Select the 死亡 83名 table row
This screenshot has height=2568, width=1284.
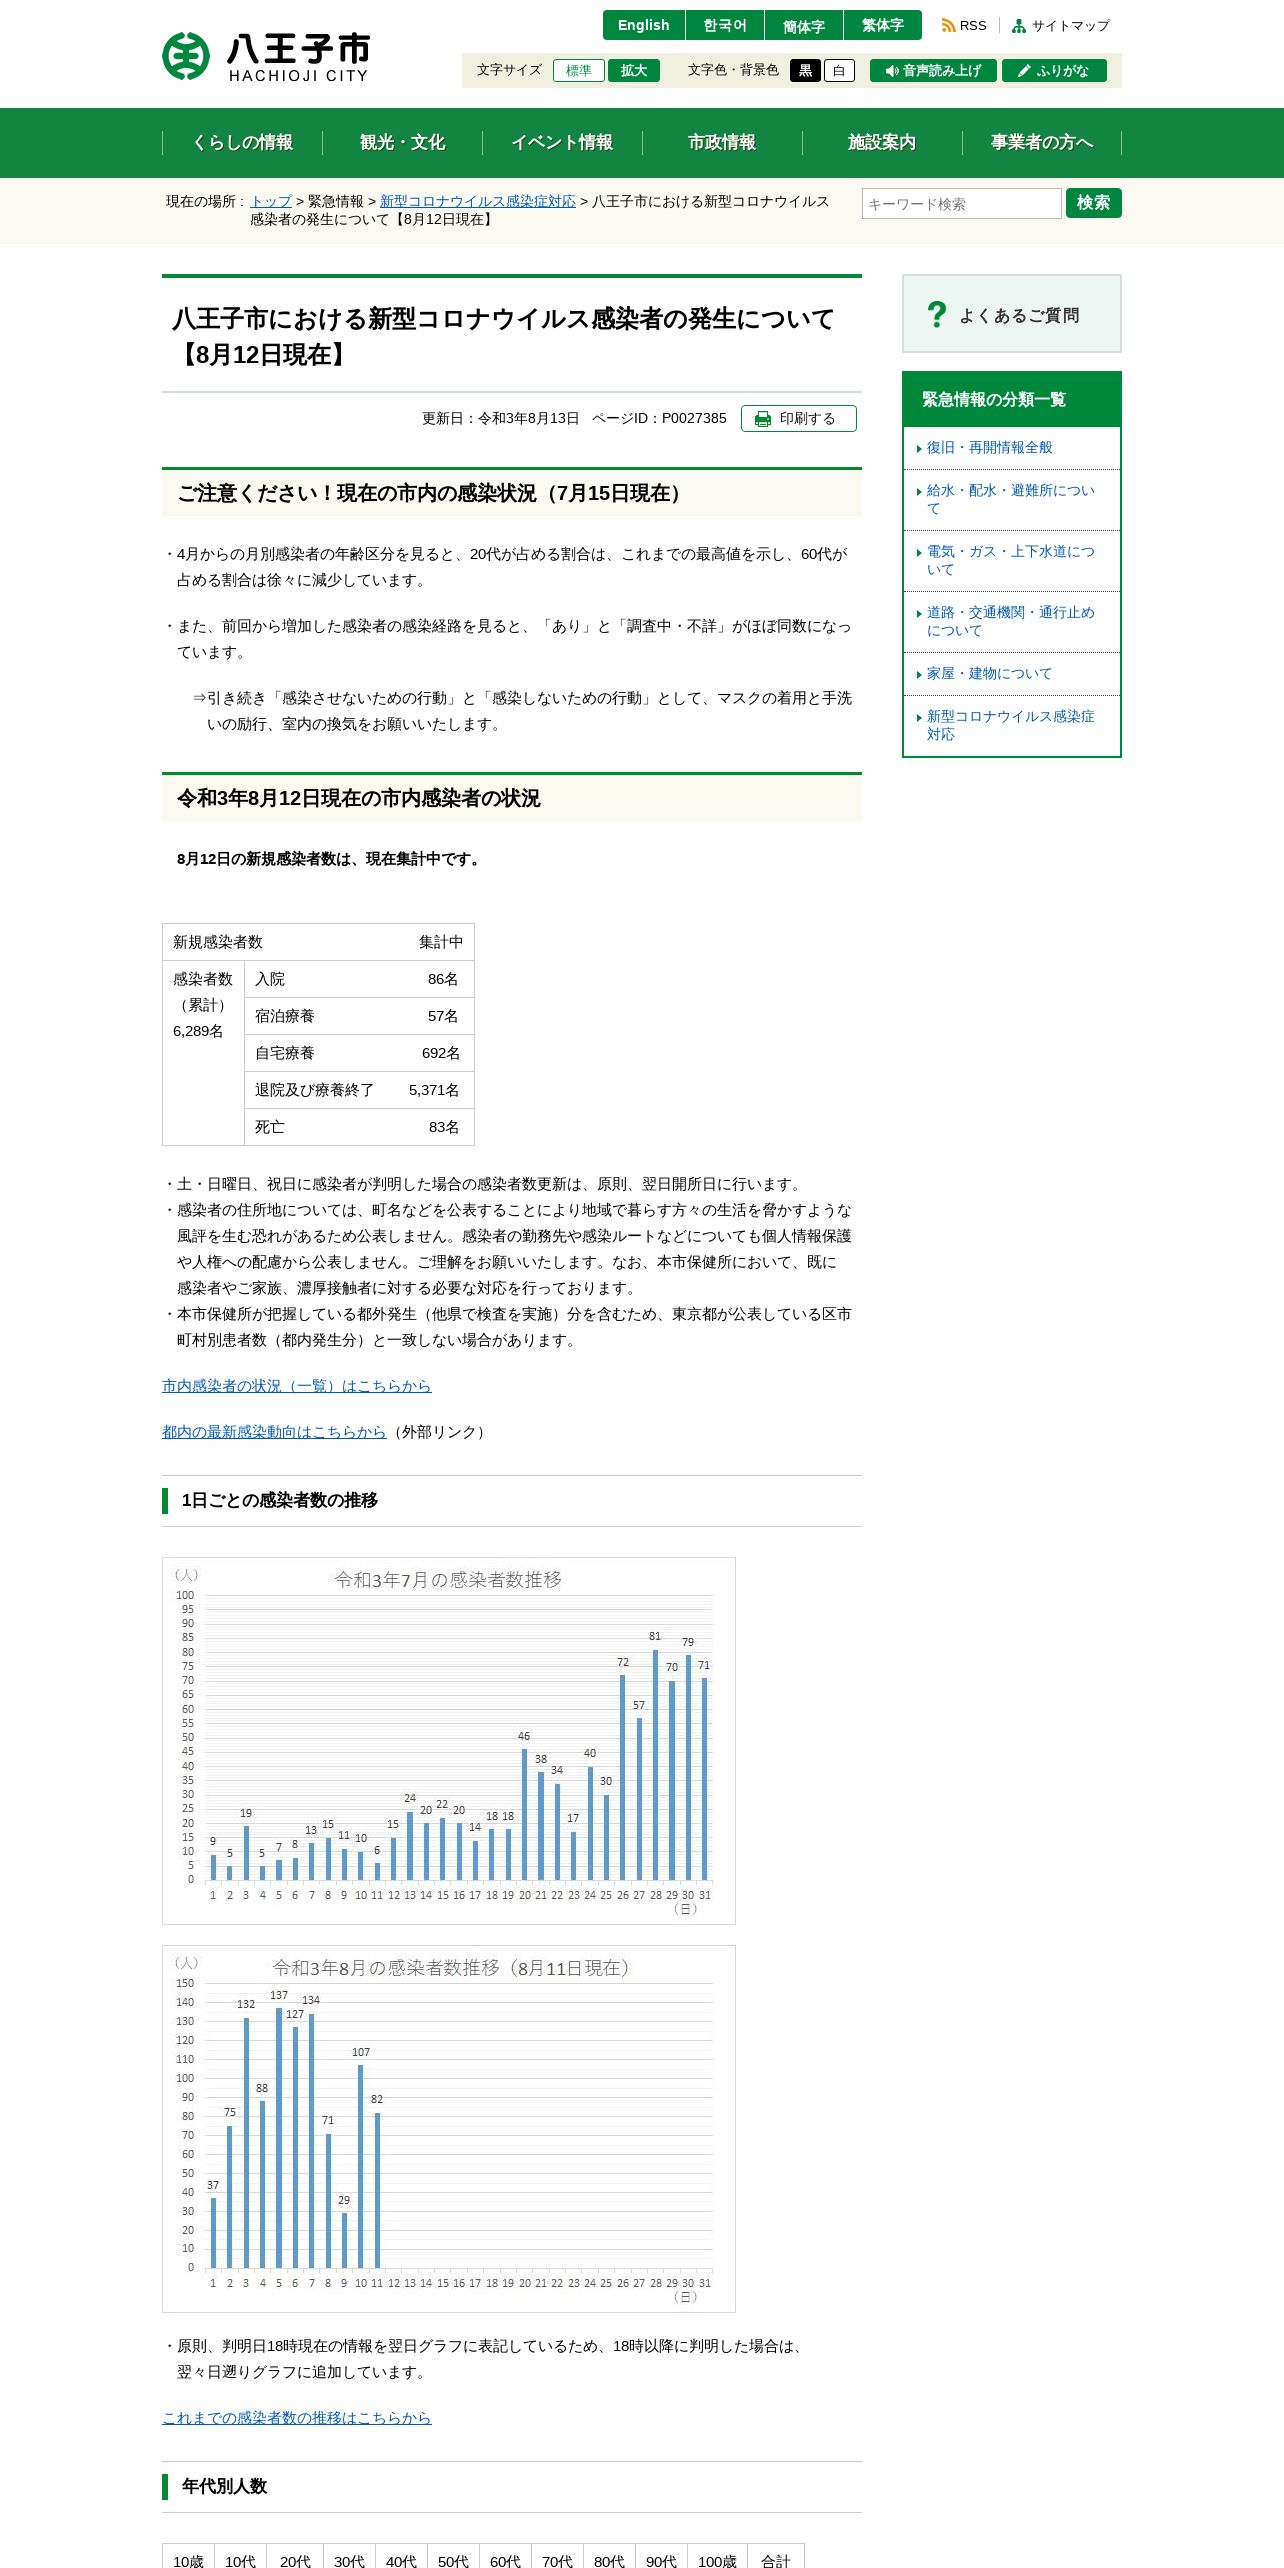pos(359,1127)
